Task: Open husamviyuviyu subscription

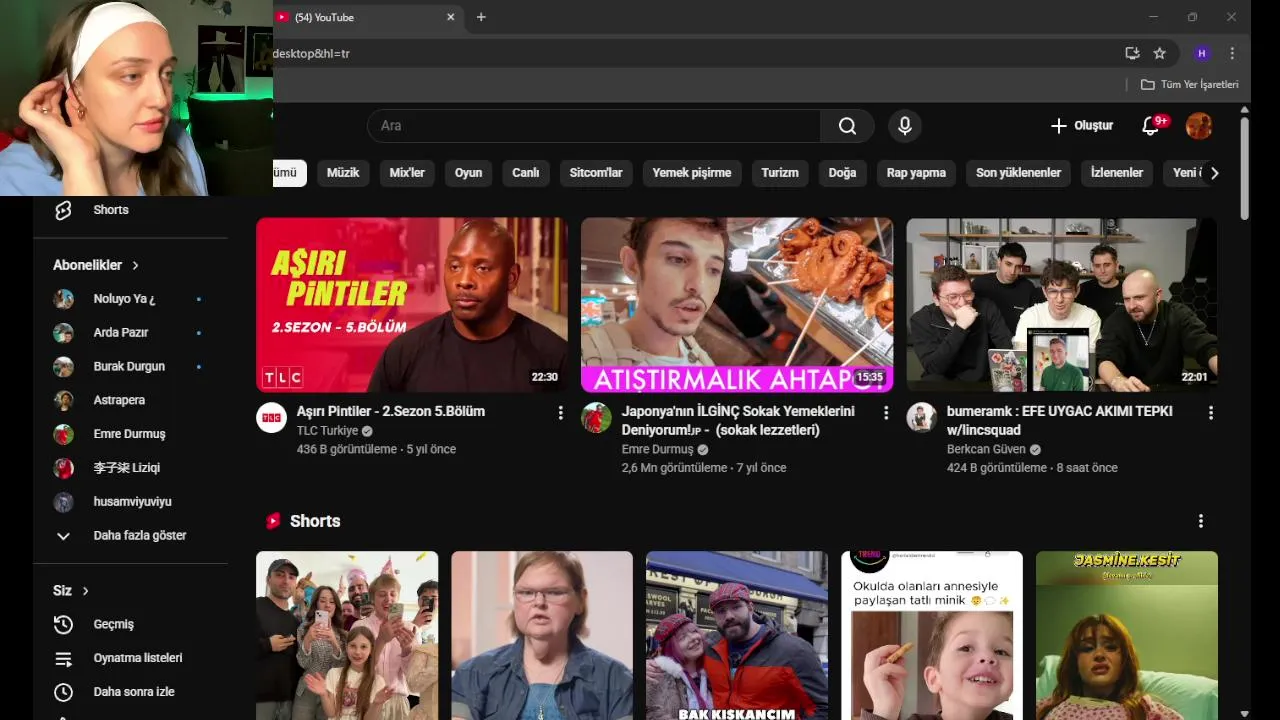Action: (130, 502)
